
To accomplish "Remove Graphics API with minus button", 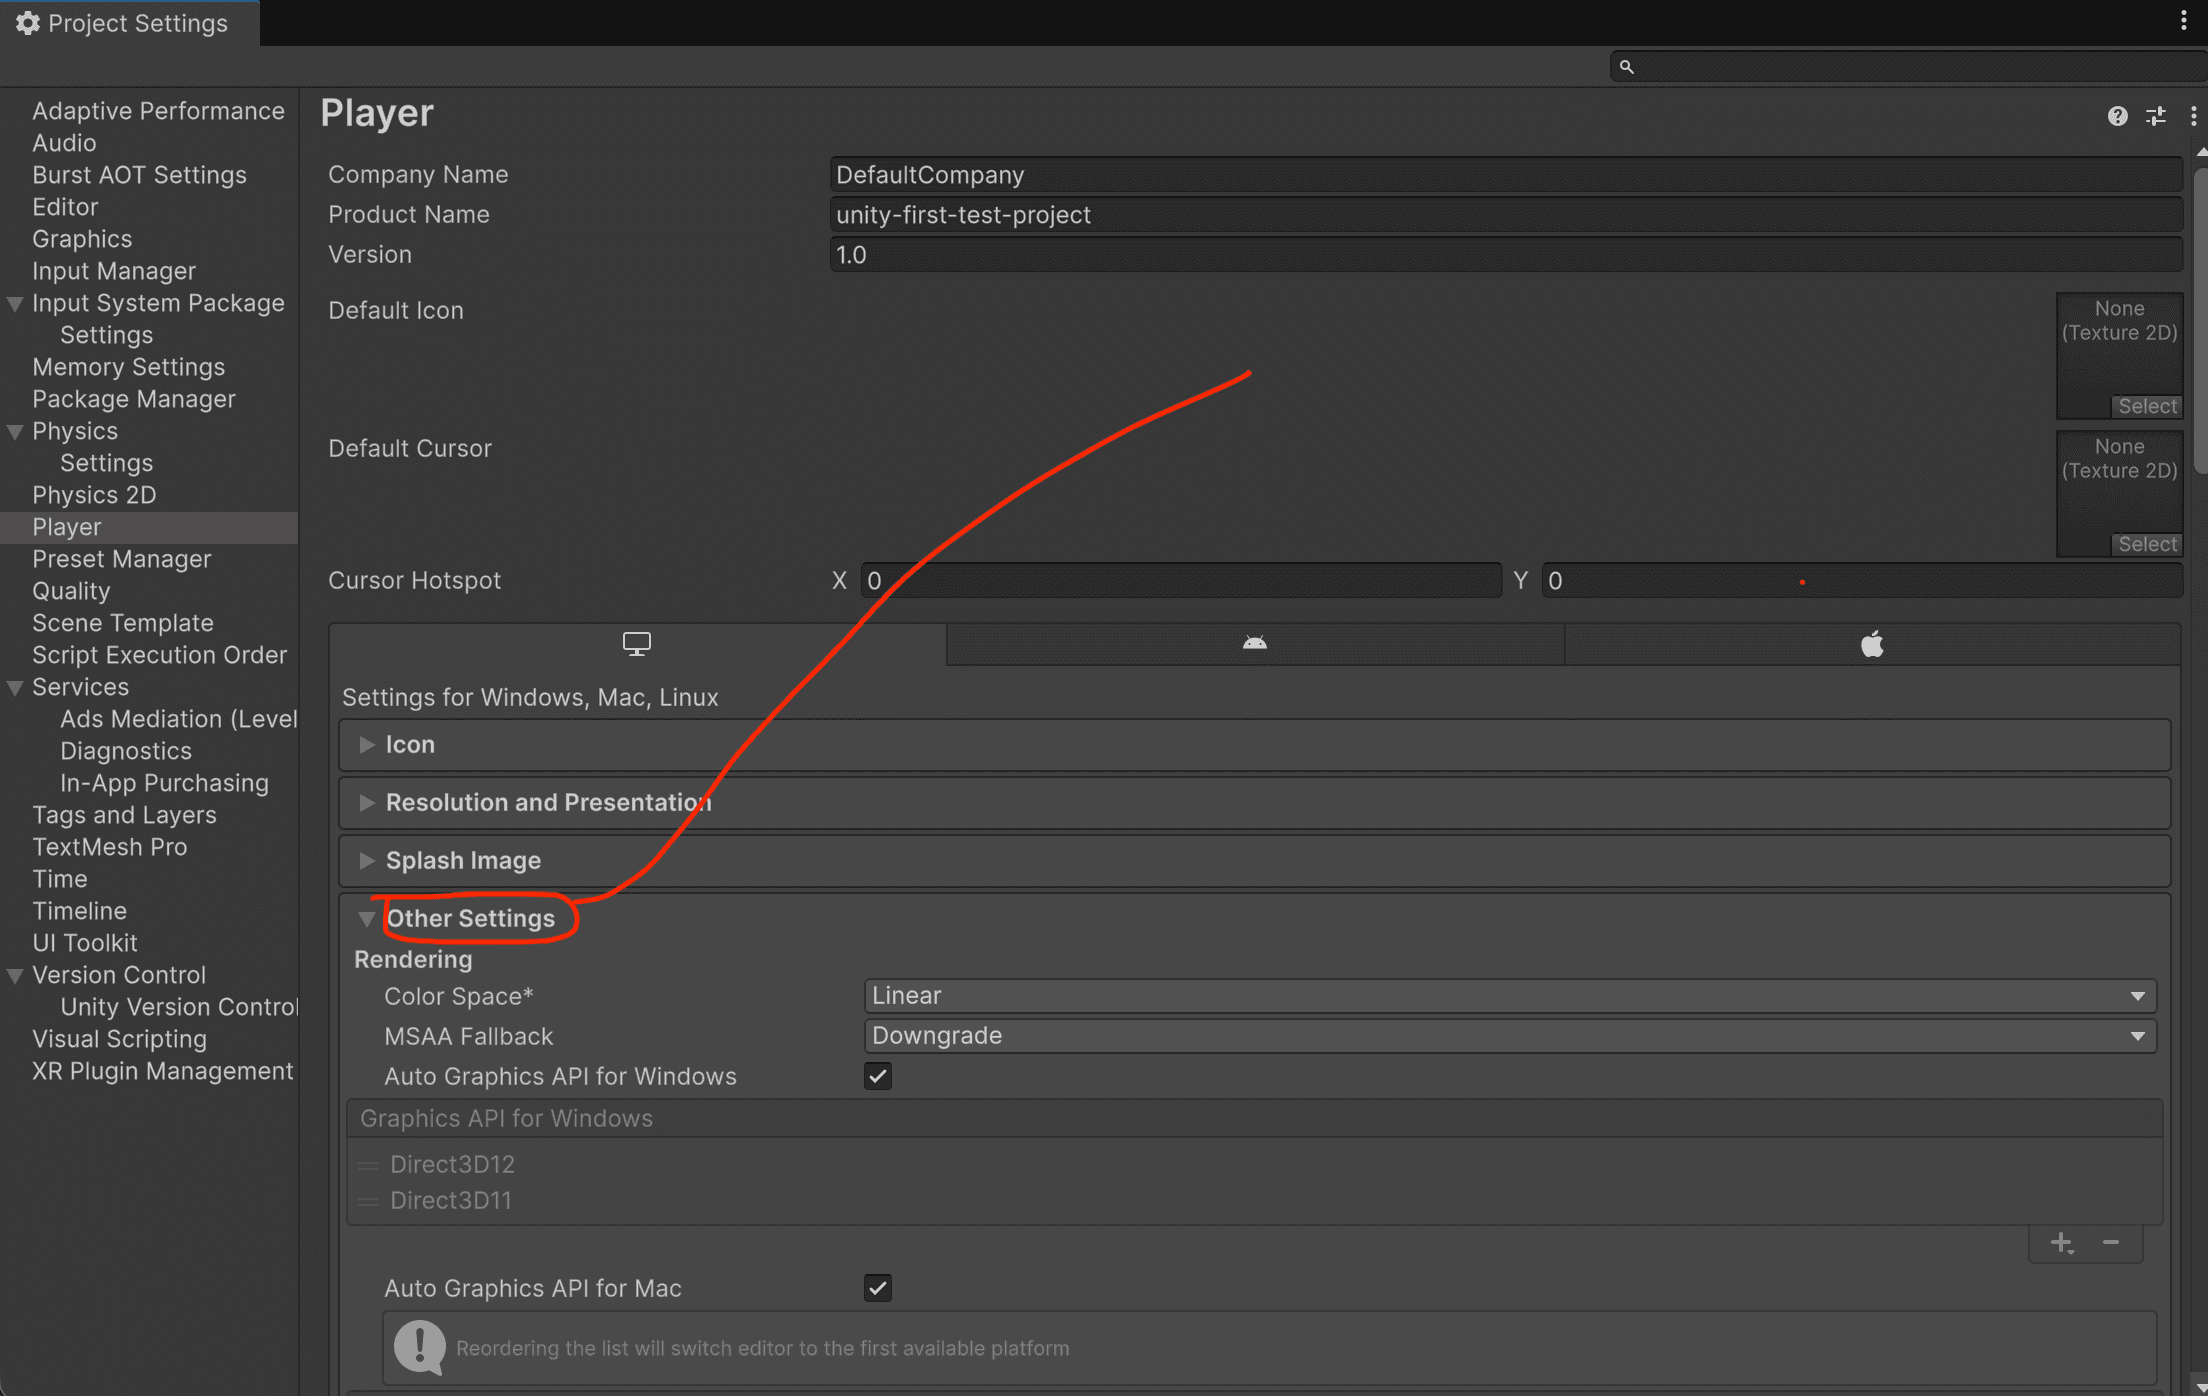I will point(2111,1243).
